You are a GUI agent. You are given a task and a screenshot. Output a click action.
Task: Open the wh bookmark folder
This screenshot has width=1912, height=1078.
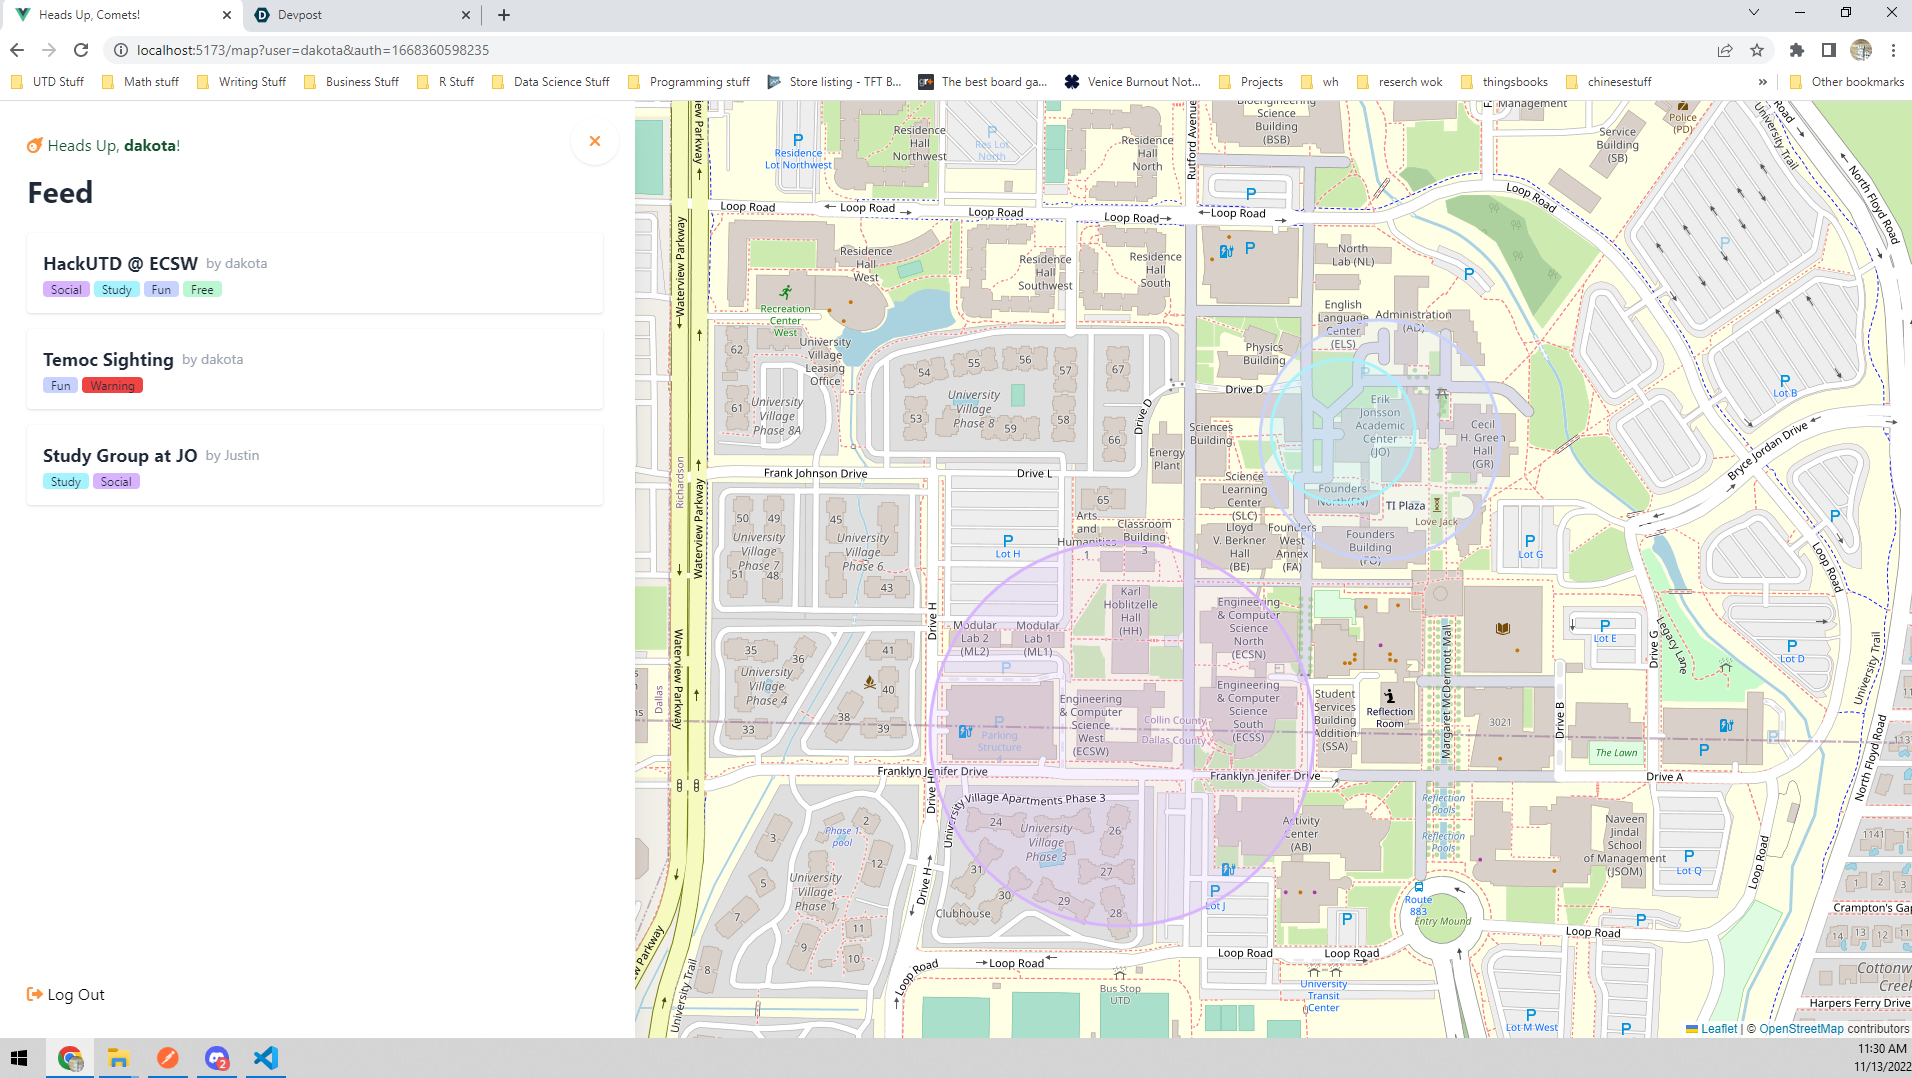[1320, 82]
